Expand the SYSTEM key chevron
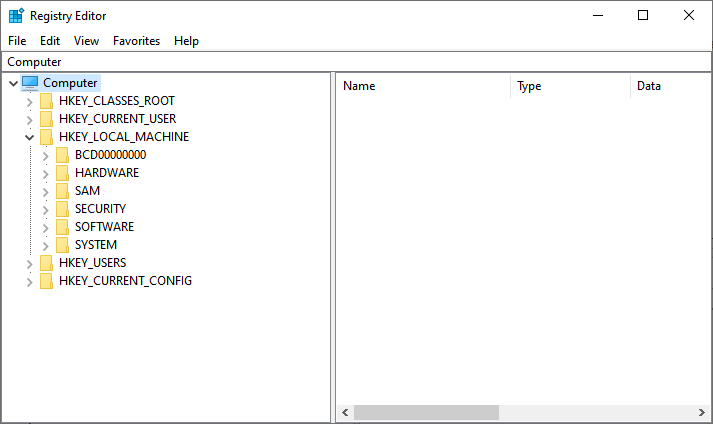The width and height of the screenshot is (713, 424). click(46, 245)
